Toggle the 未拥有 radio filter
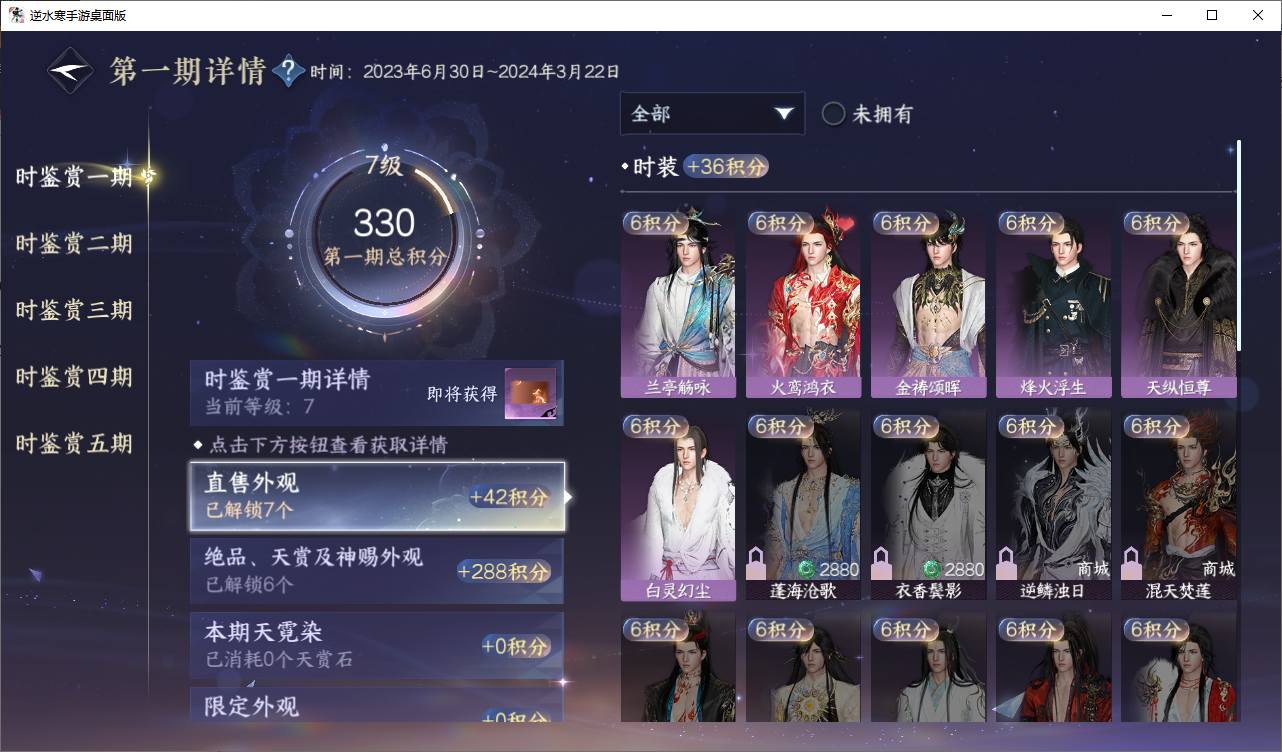 click(834, 114)
